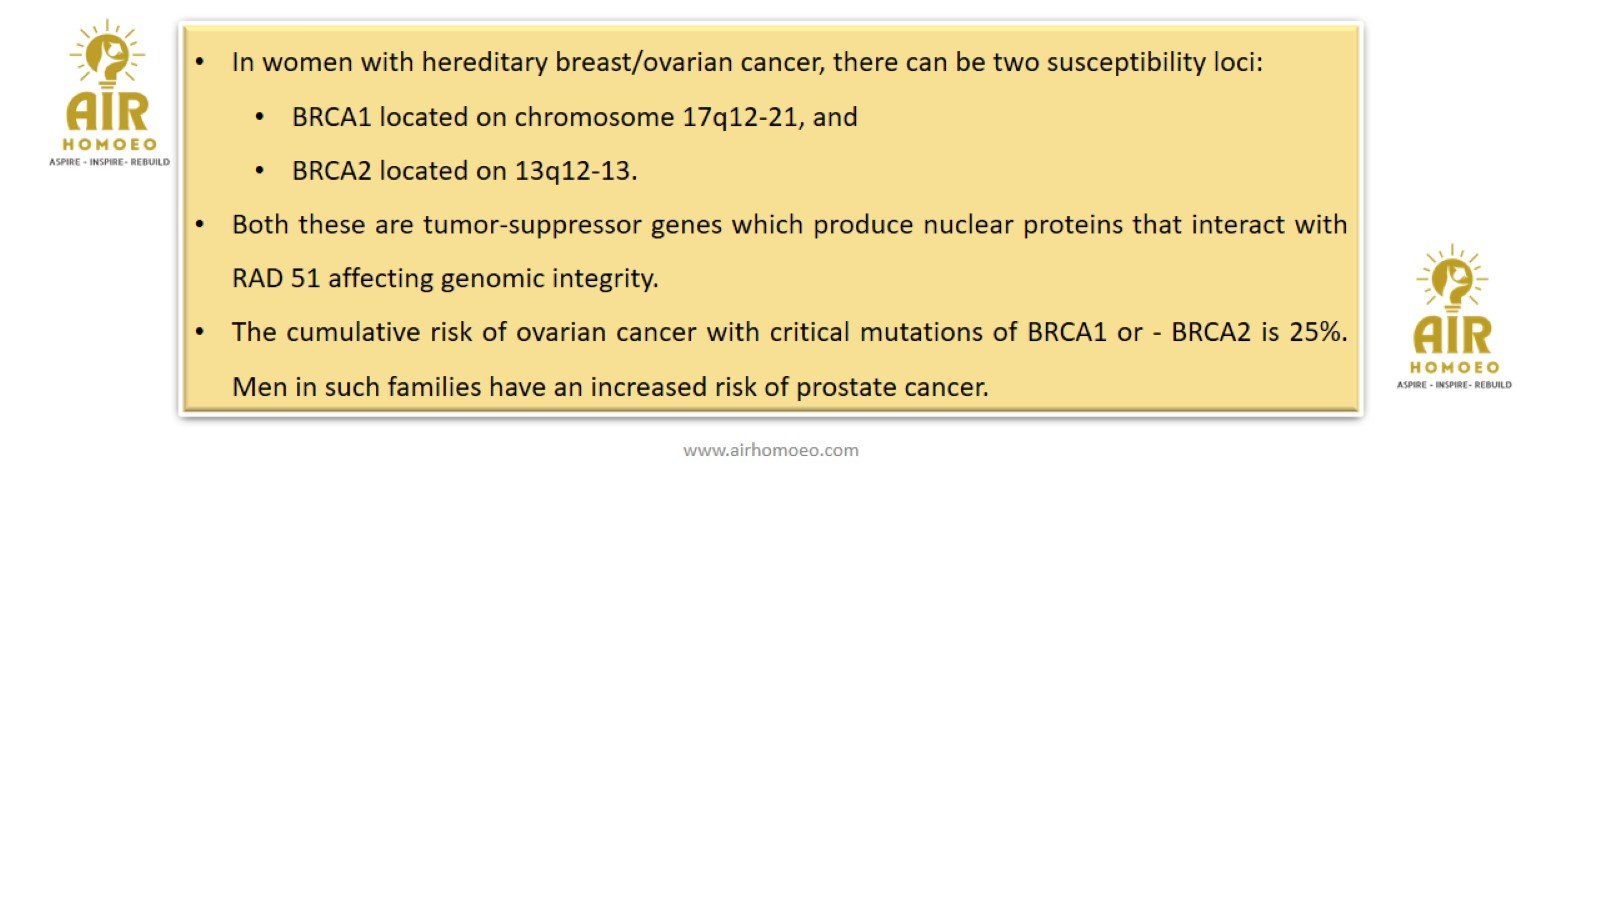Click the bullet before 'Both these are'
Image resolution: width=1600 pixels, height=900 pixels.
click(x=200, y=225)
